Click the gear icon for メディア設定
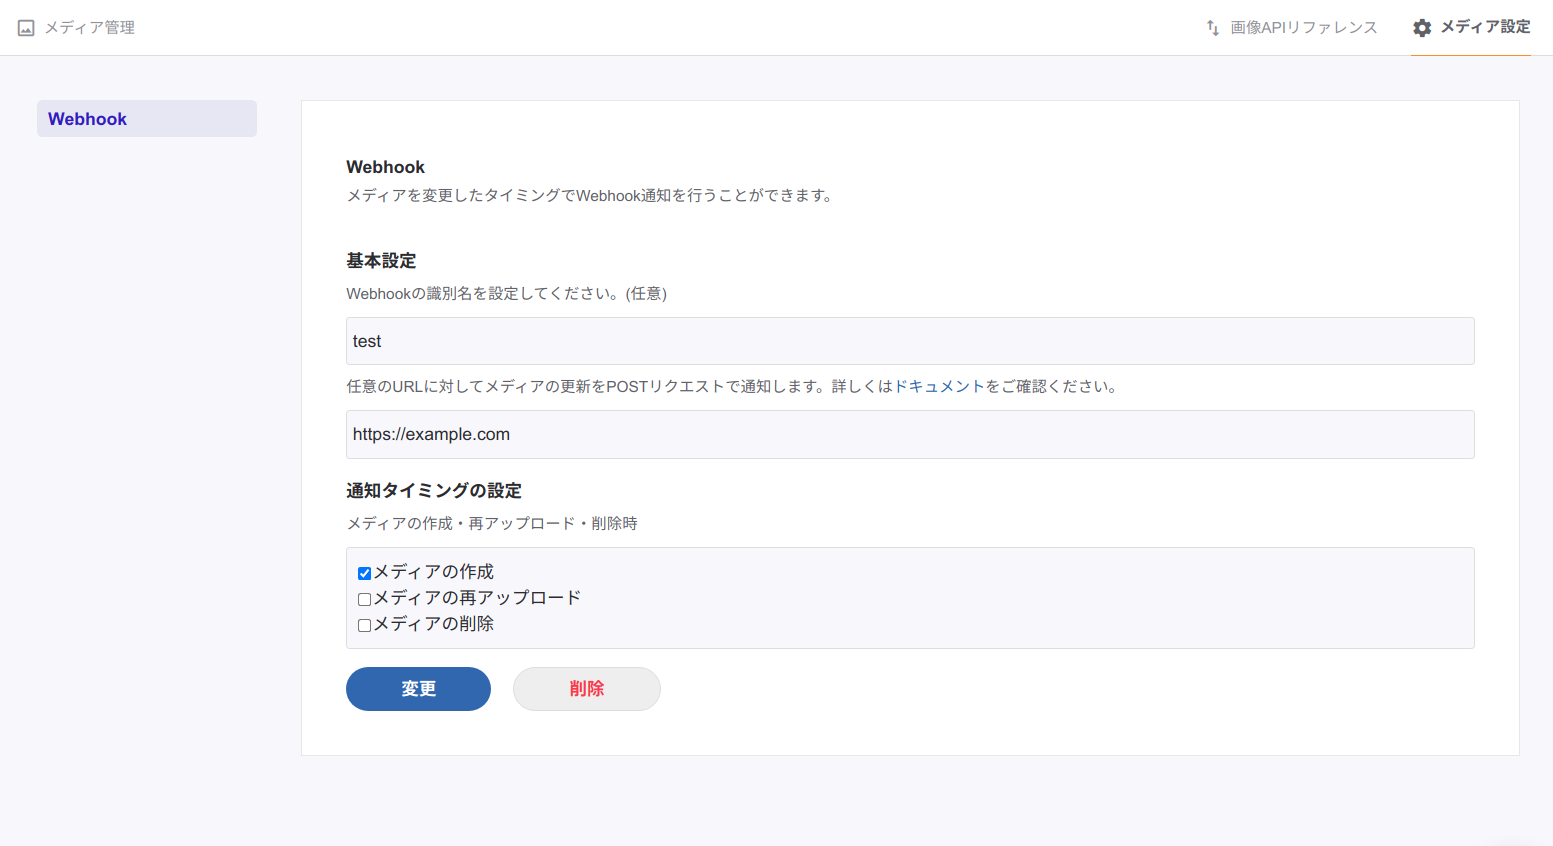The image size is (1553, 846). click(1421, 28)
